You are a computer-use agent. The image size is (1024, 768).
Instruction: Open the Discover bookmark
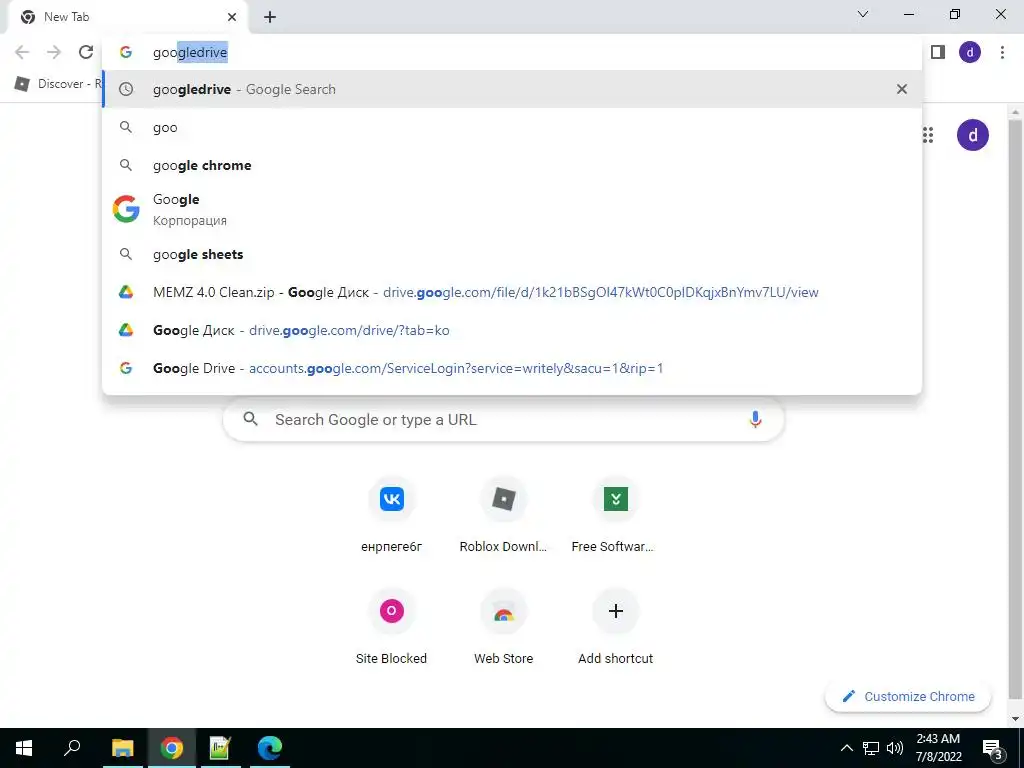[59, 84]
